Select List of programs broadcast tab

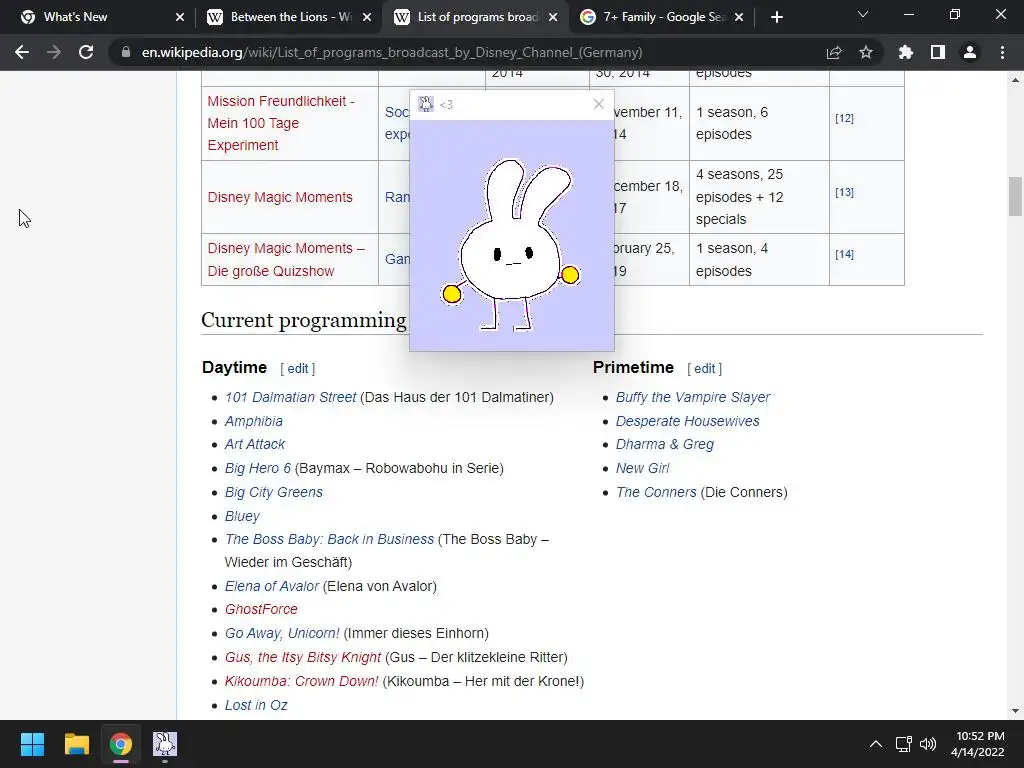tap(475, 17)
